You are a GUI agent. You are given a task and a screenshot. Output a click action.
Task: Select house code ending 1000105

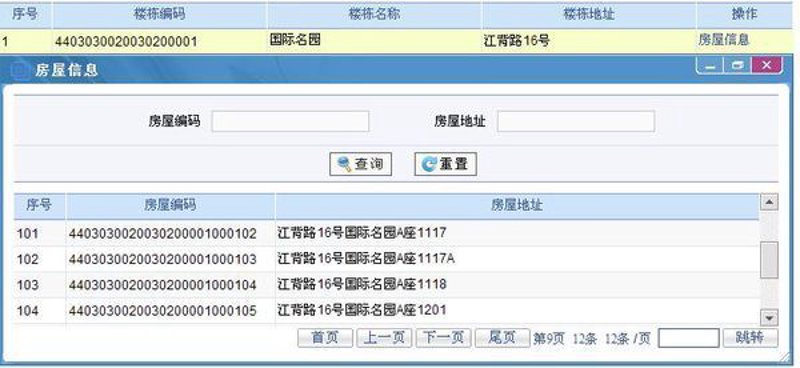point(163,310)
